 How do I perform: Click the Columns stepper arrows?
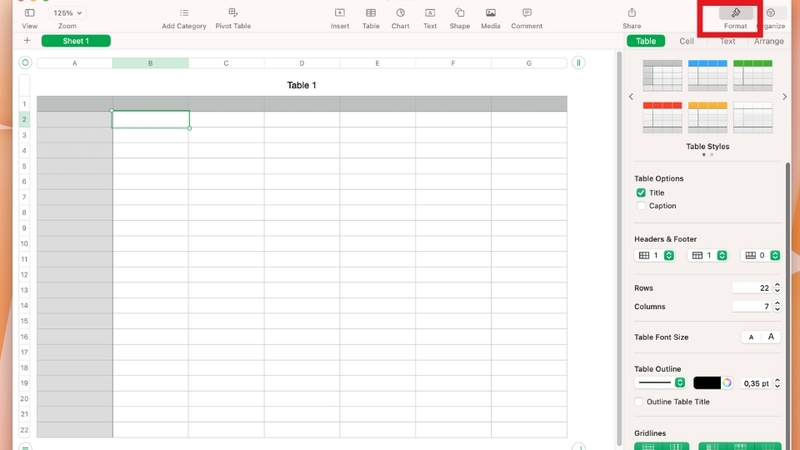(777, 306)
